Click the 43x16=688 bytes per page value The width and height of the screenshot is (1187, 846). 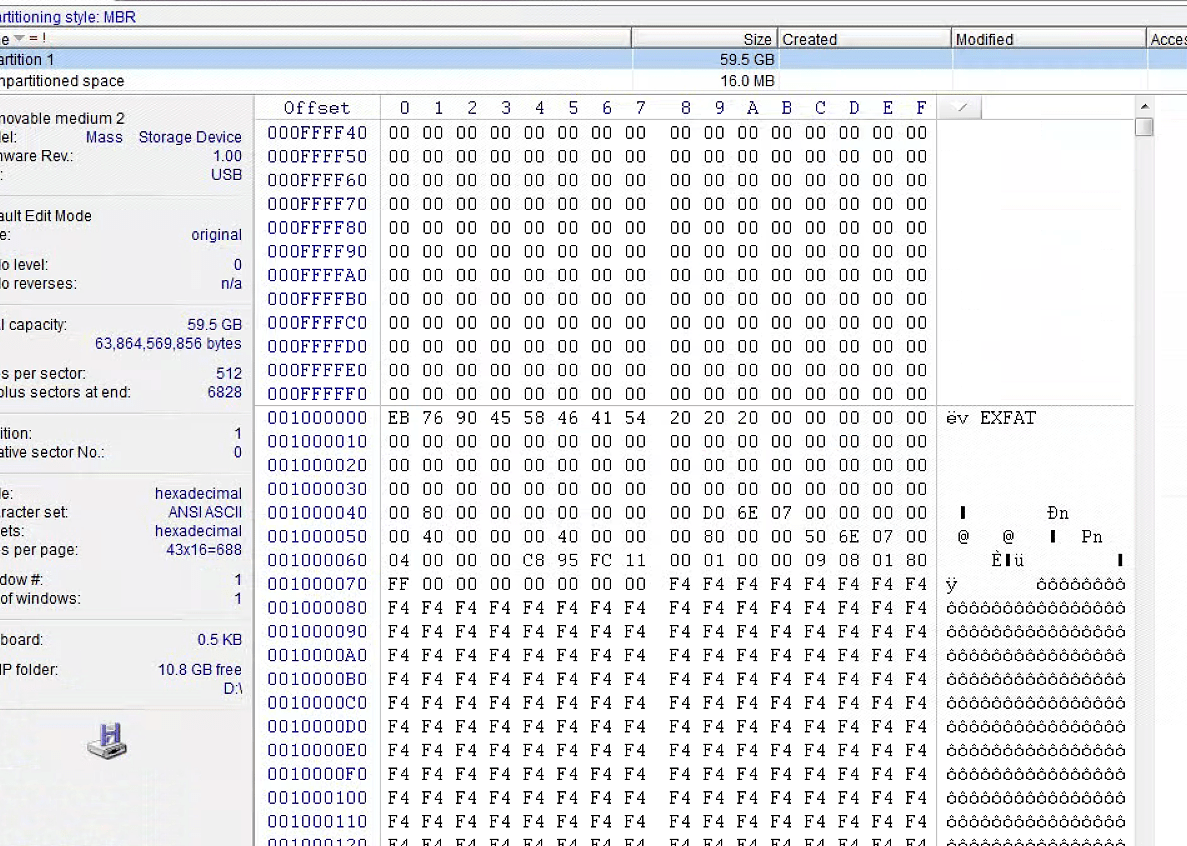204,550
